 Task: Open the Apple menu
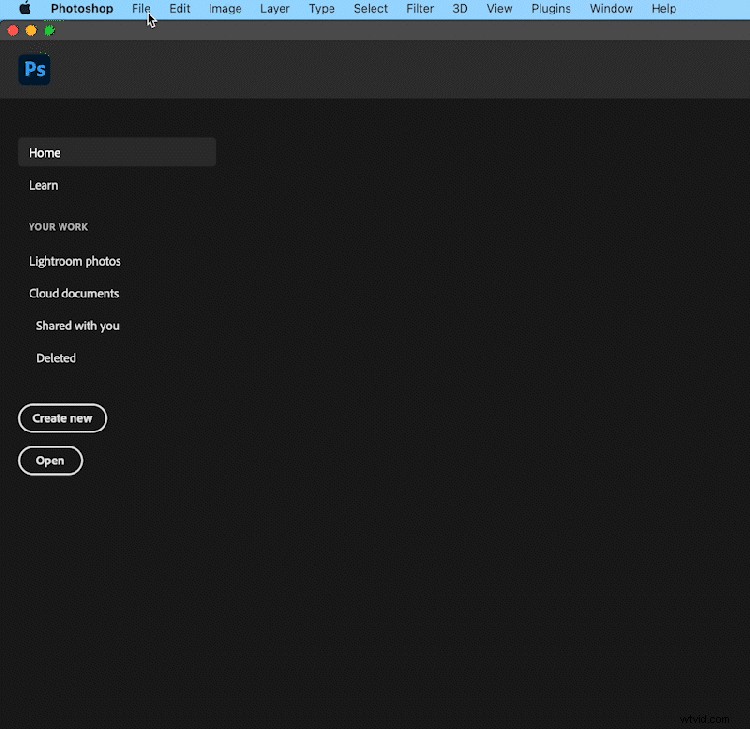click(x=25, y=9)
